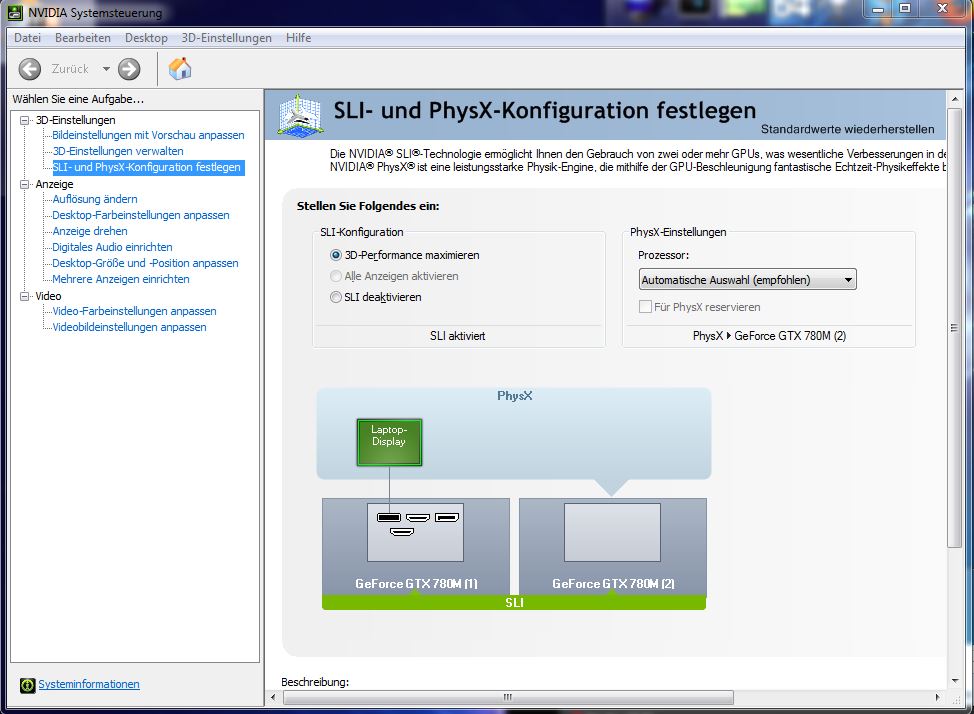Open Video-Farbeinstellungen anpassen
Screen dimensions: 974x714
click(x=134, y=311)
